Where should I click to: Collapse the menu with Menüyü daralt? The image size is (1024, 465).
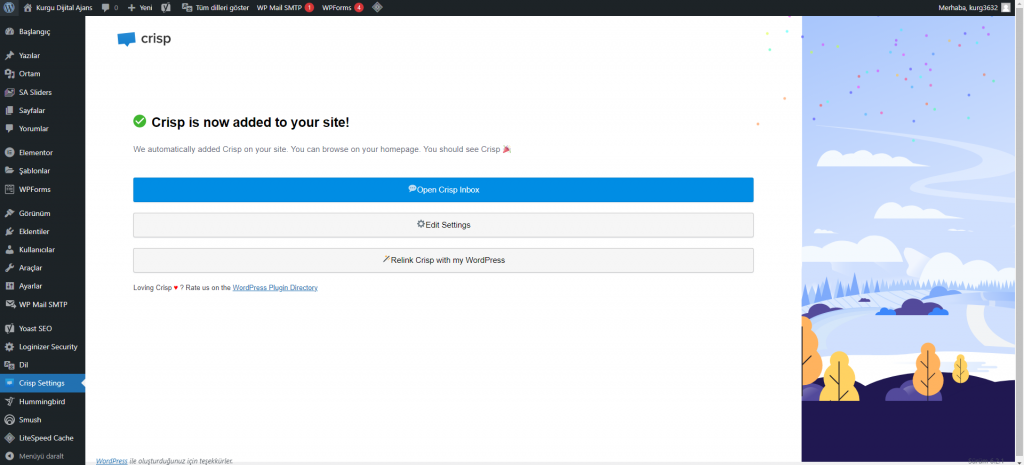click(x=42, y=456)
